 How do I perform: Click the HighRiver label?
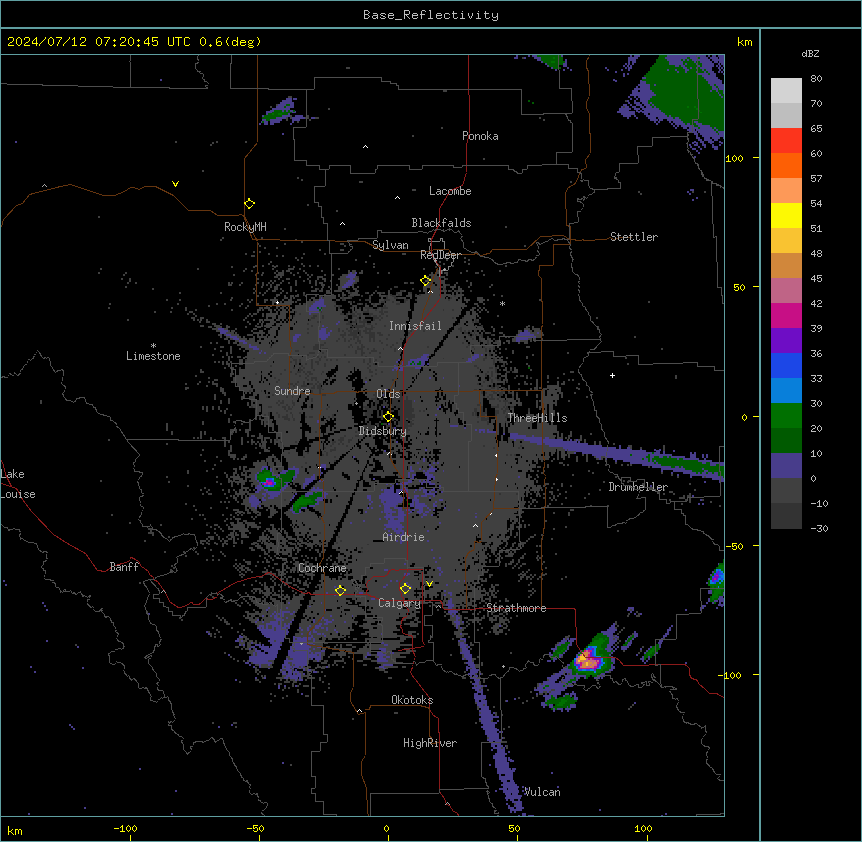[x=430, y=743]
